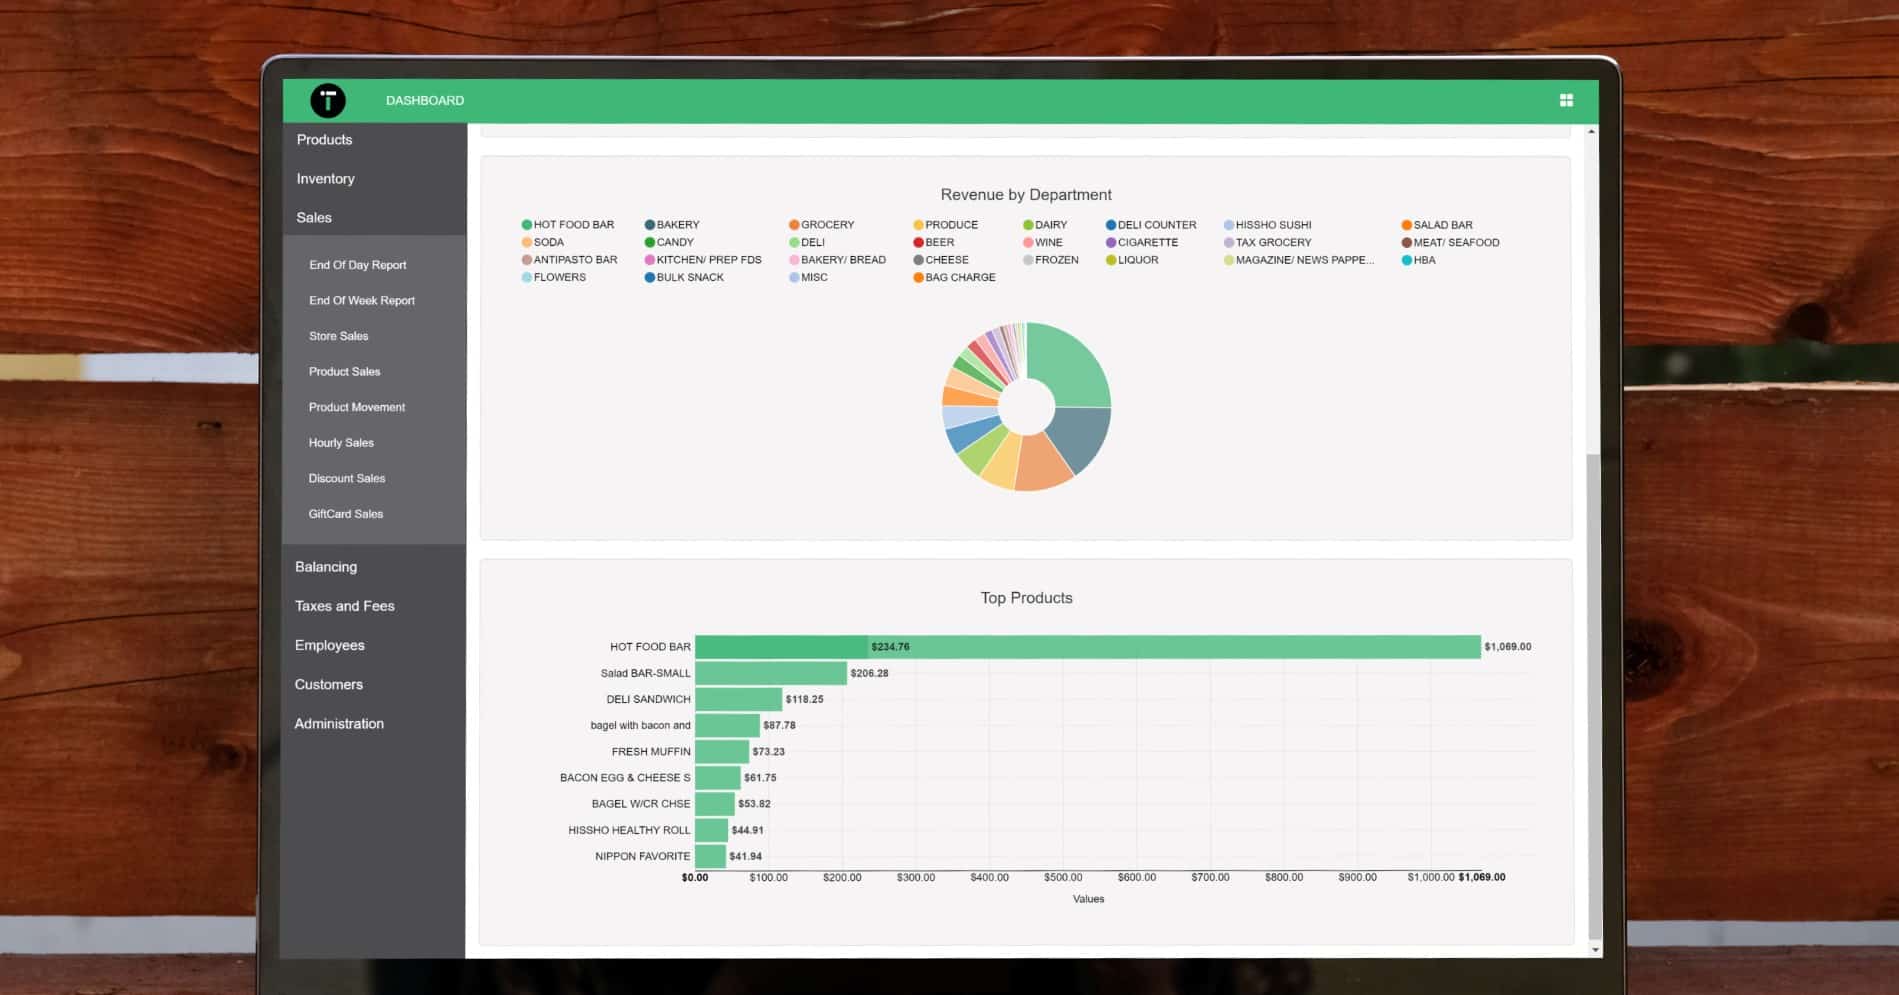Click the DASHBOARD header title
The image size is (1899, 995).
click(x=425, y=101)
